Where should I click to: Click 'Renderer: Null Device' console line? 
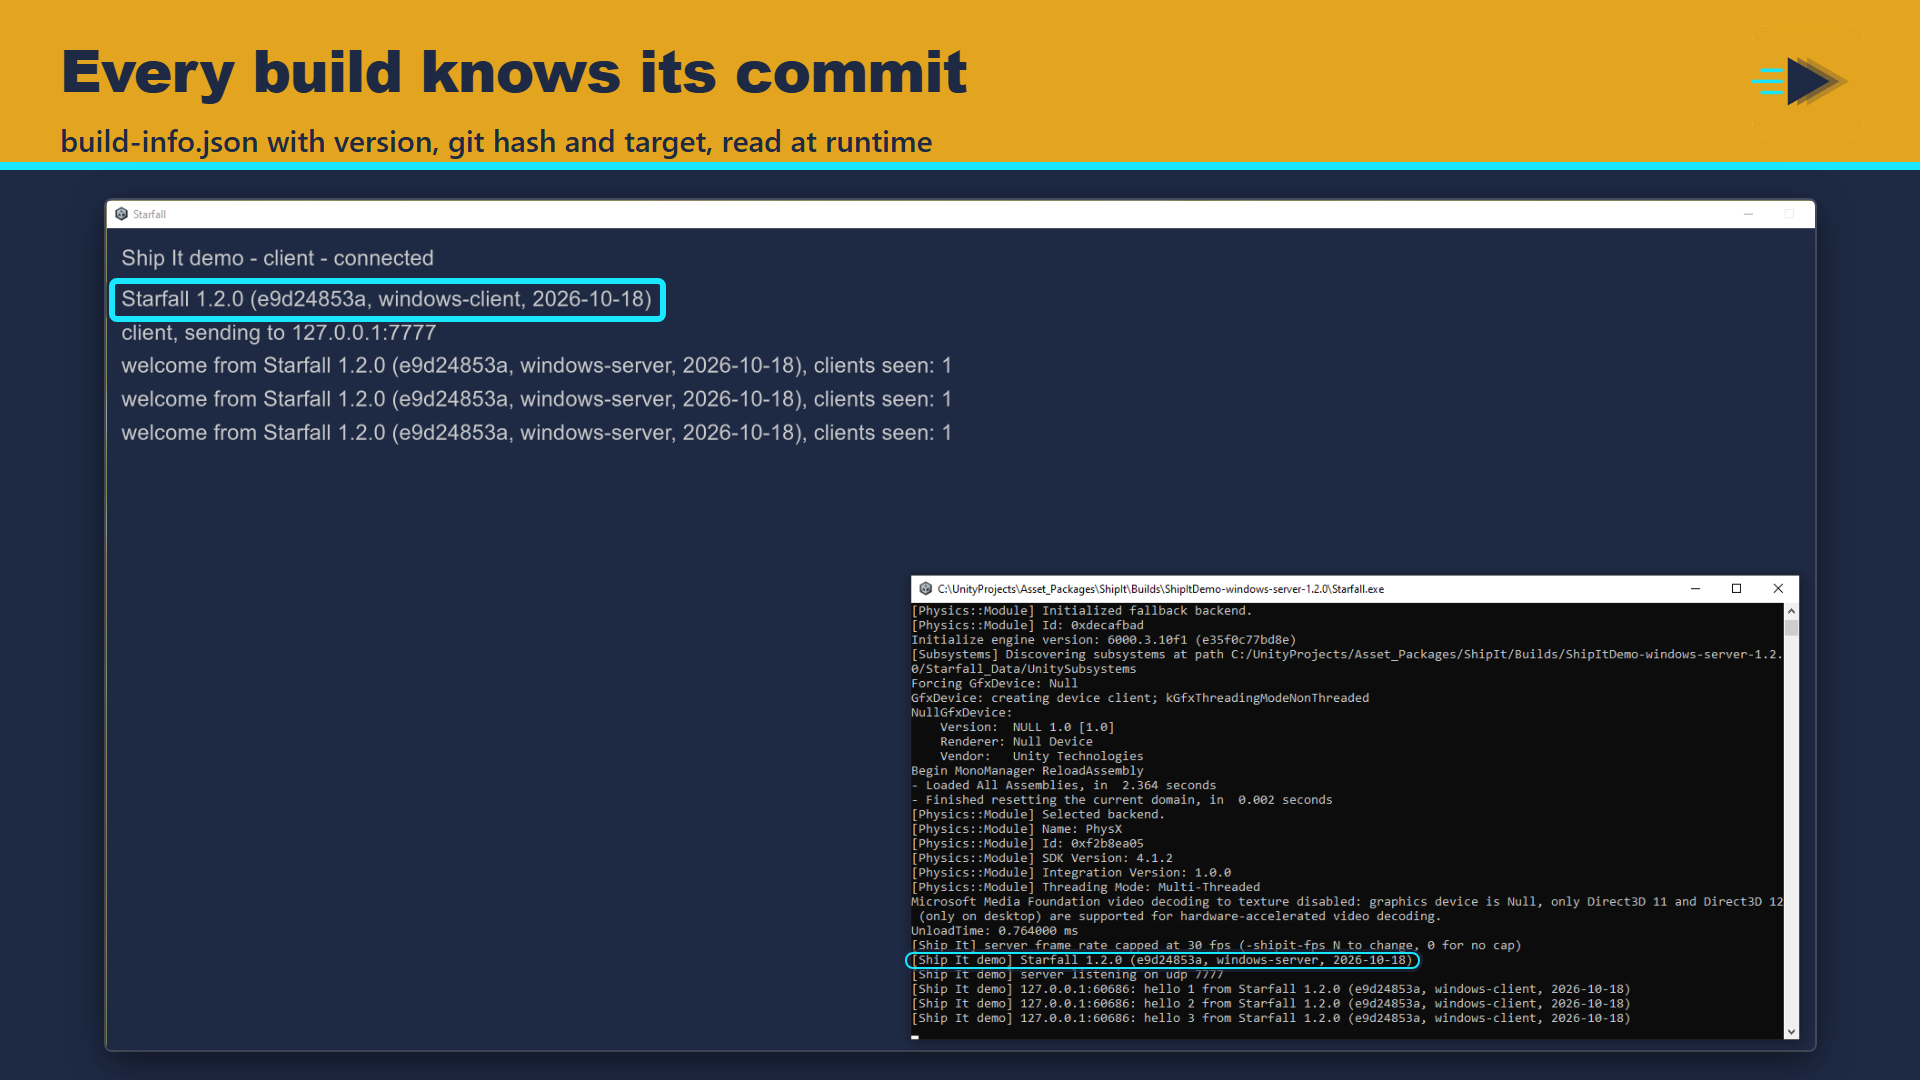[1016, 742]
